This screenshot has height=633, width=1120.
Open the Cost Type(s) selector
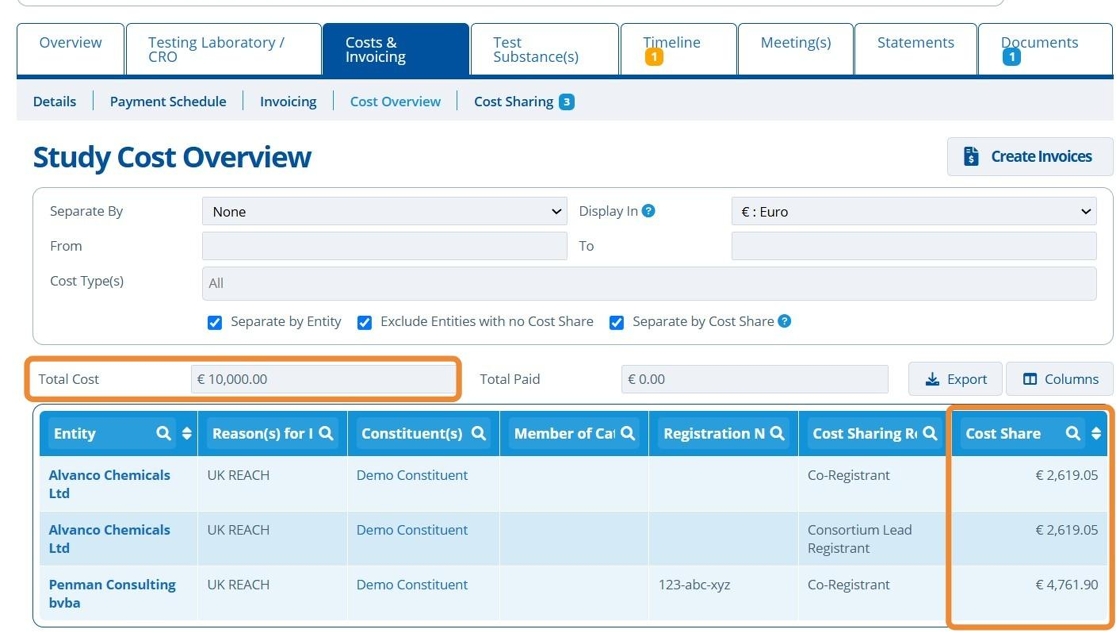pyautogui.click(x=649, y=283)
